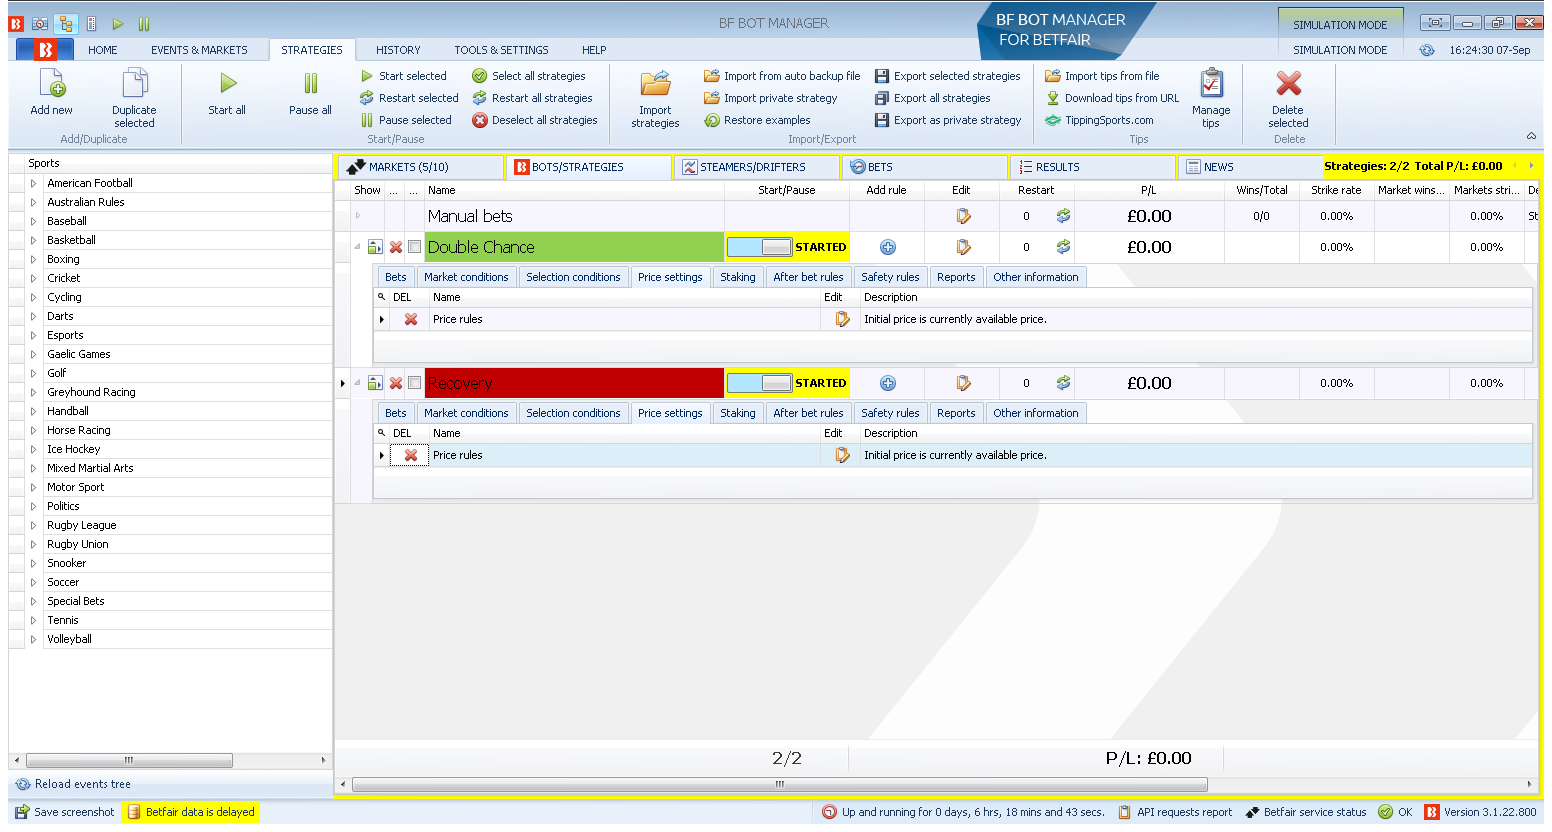The height and width of the screenshot is (832, 1552).
Task: Expand the Tennis sport node
Action: [x=33, y=620]
